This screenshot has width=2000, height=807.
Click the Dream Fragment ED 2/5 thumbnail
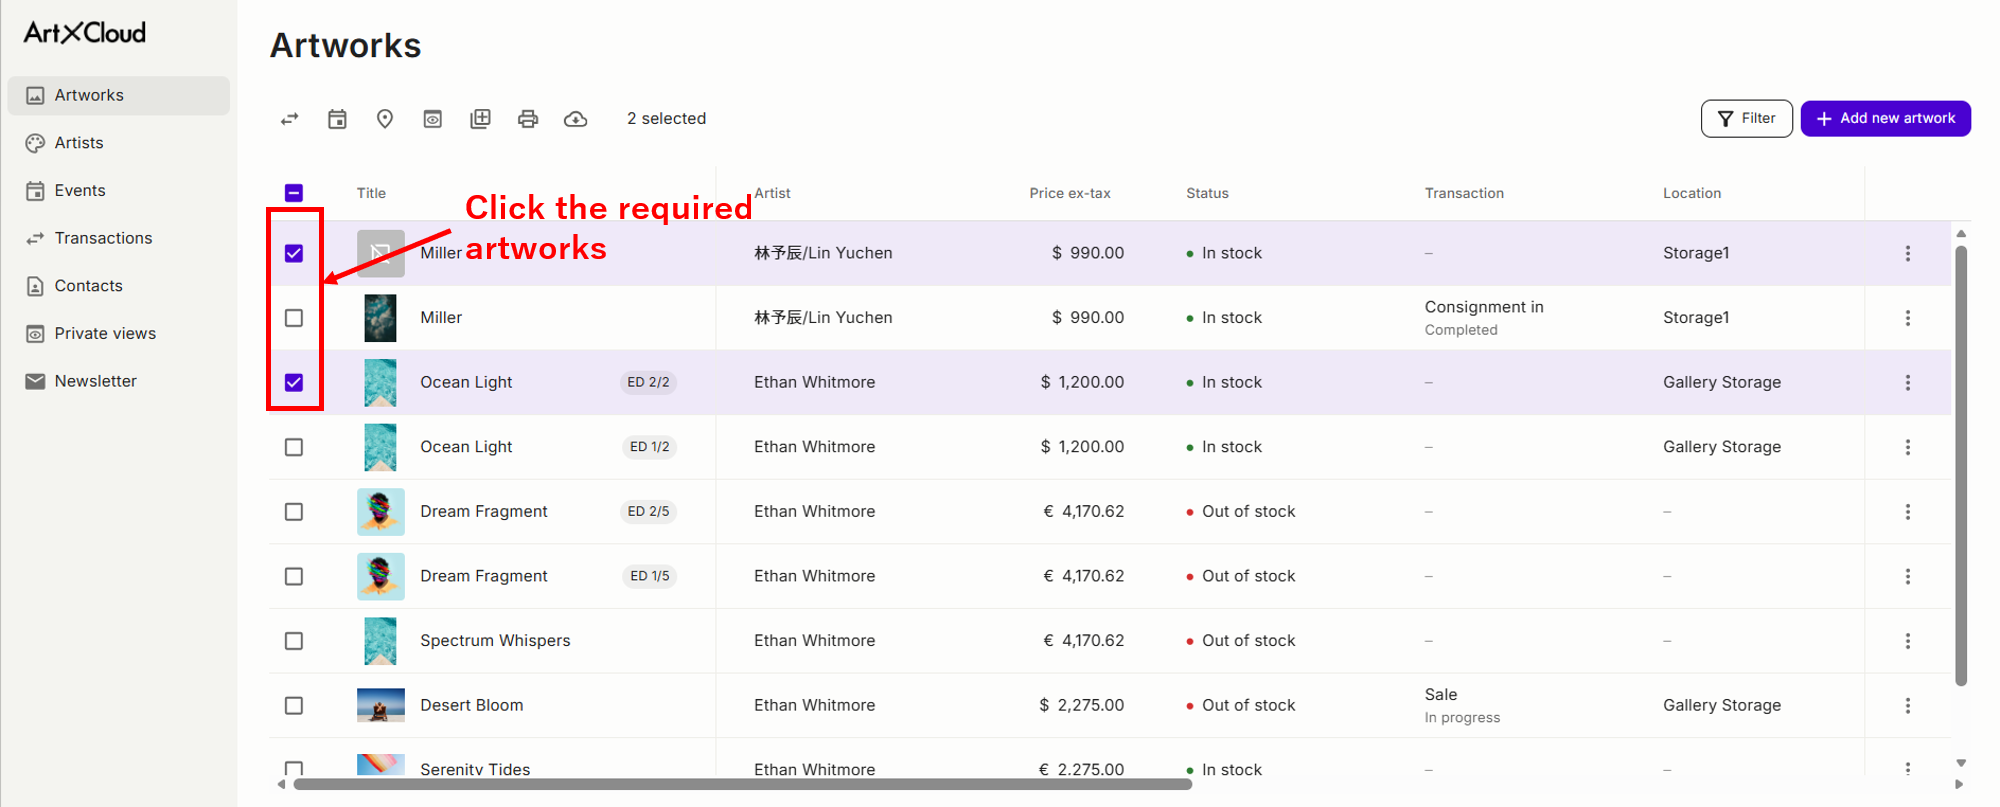click(381, 512)
